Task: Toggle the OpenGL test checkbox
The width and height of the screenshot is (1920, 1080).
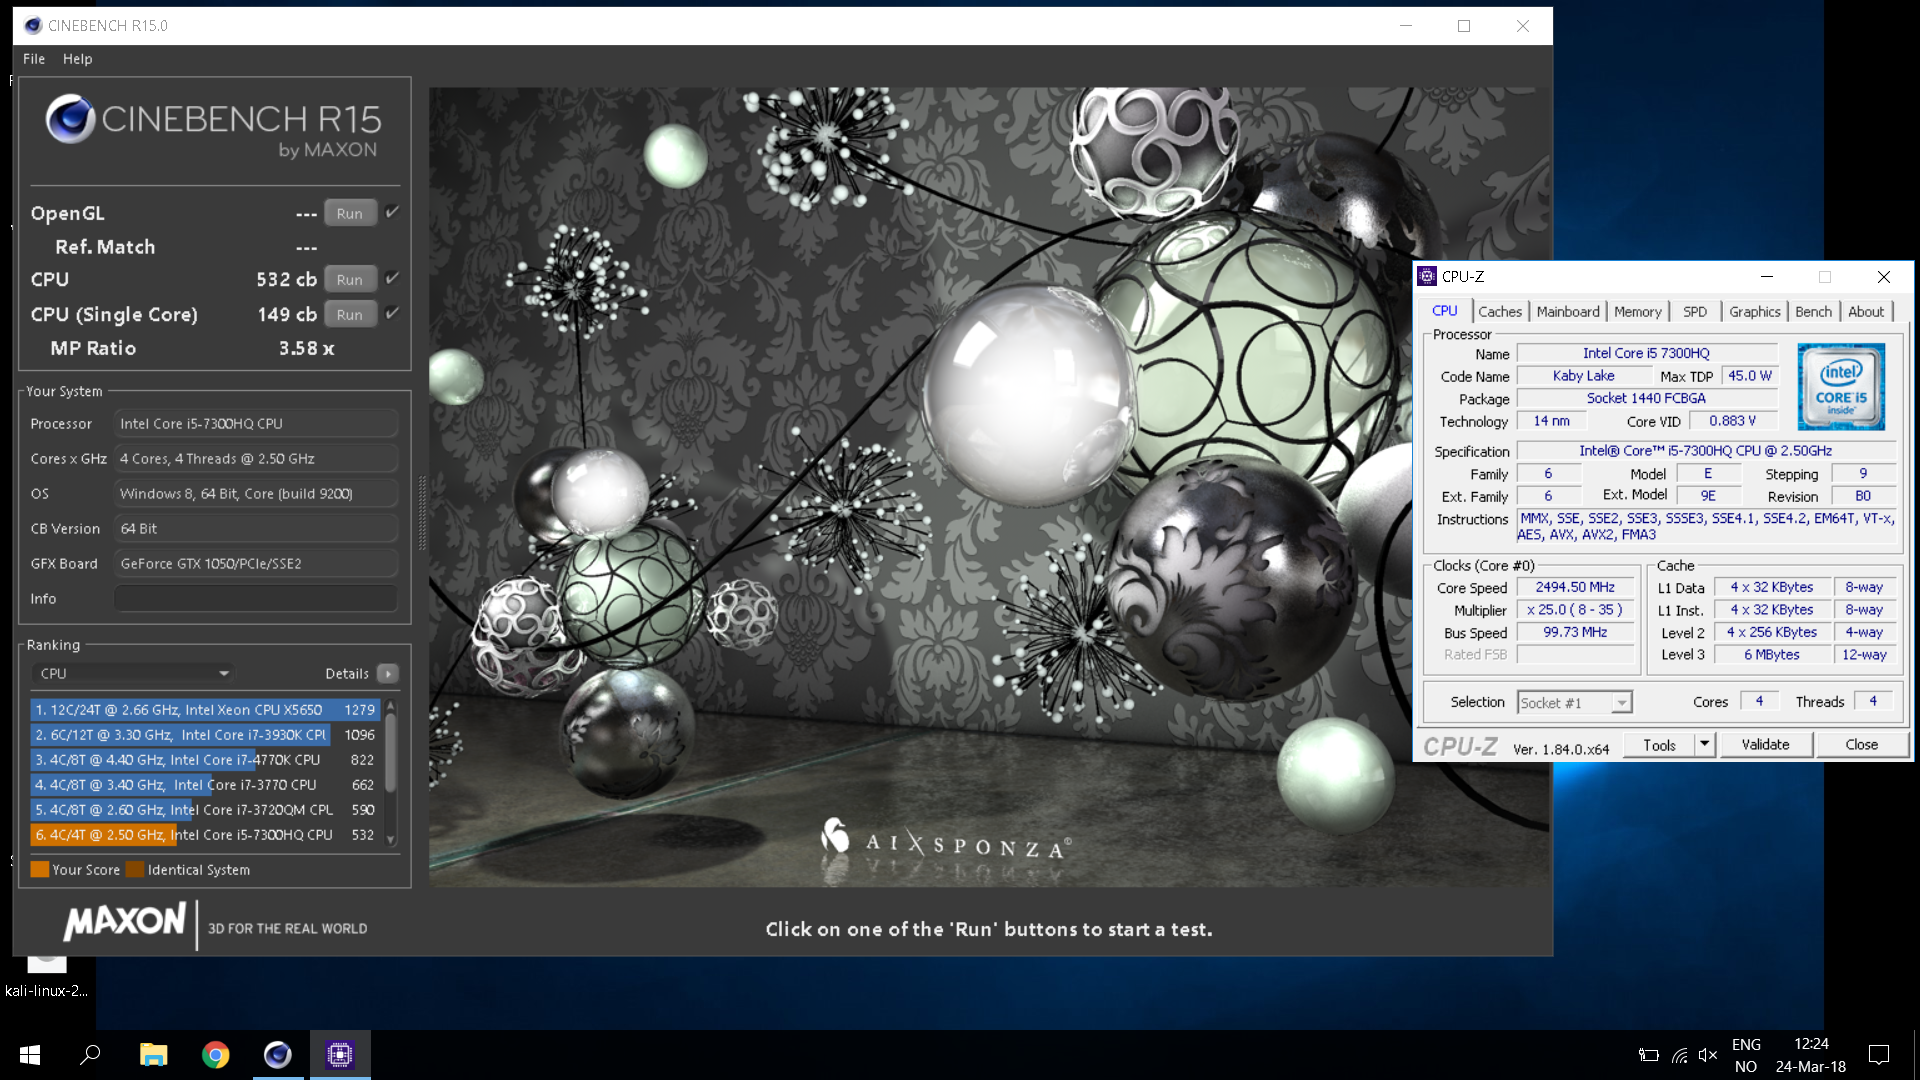Action: (392, 212)
